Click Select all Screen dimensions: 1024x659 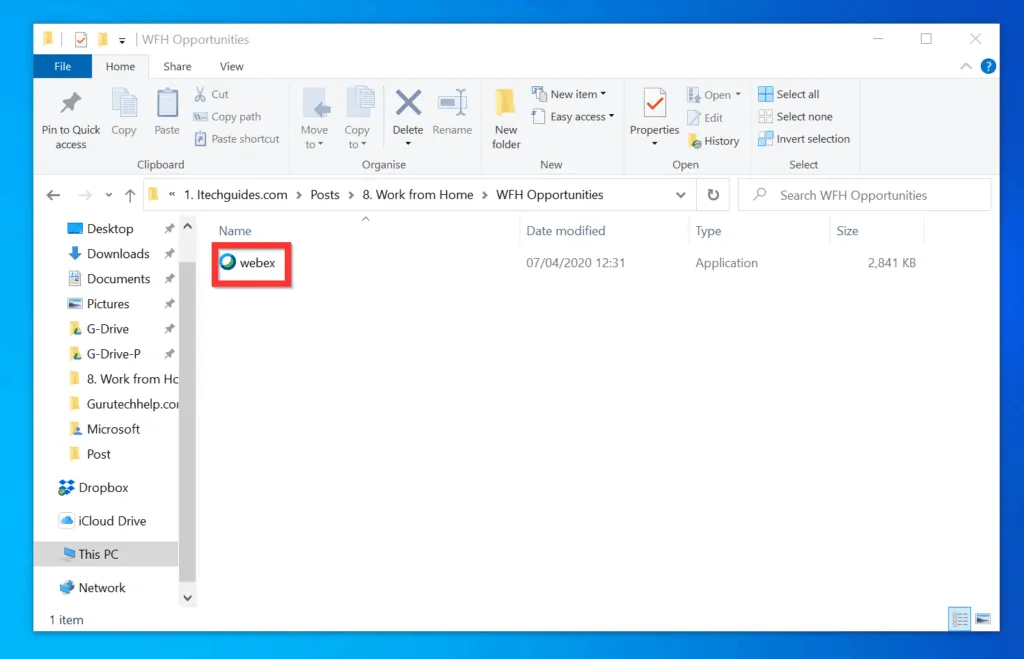tap(789, 94)
